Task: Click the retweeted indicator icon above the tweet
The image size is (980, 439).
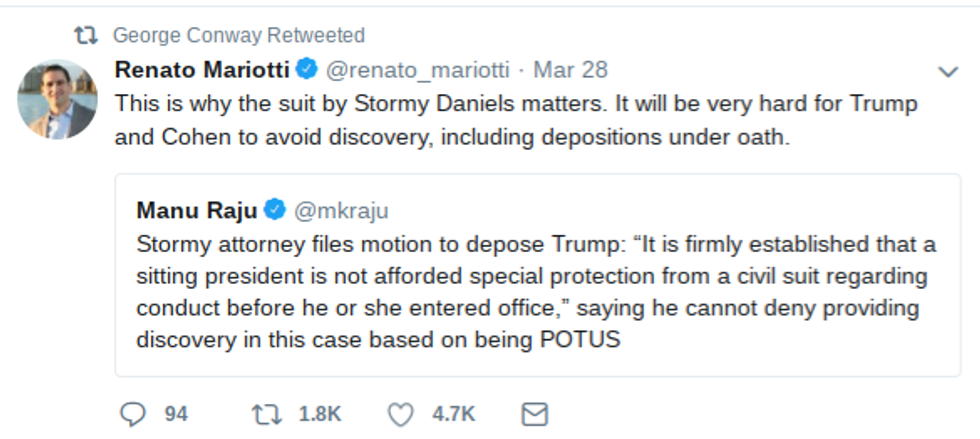Action: click(x=88, y=36)
